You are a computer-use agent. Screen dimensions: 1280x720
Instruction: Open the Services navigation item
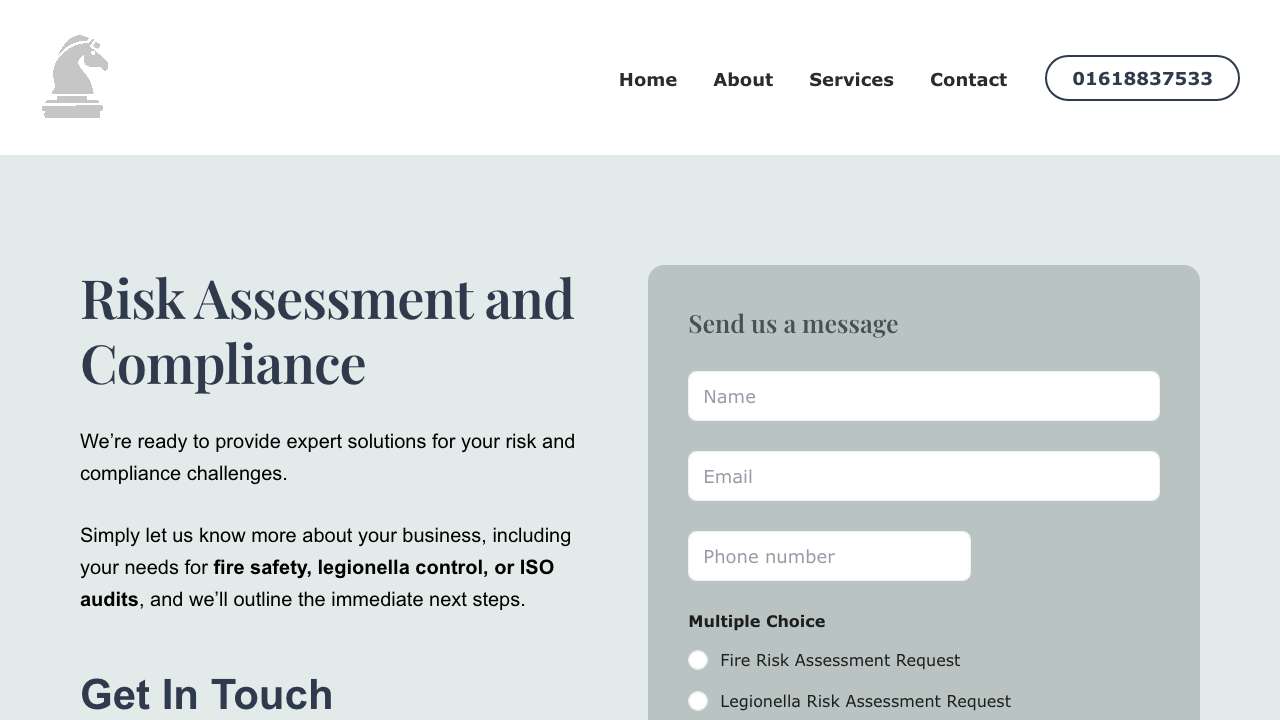click(x=851, y=79)
